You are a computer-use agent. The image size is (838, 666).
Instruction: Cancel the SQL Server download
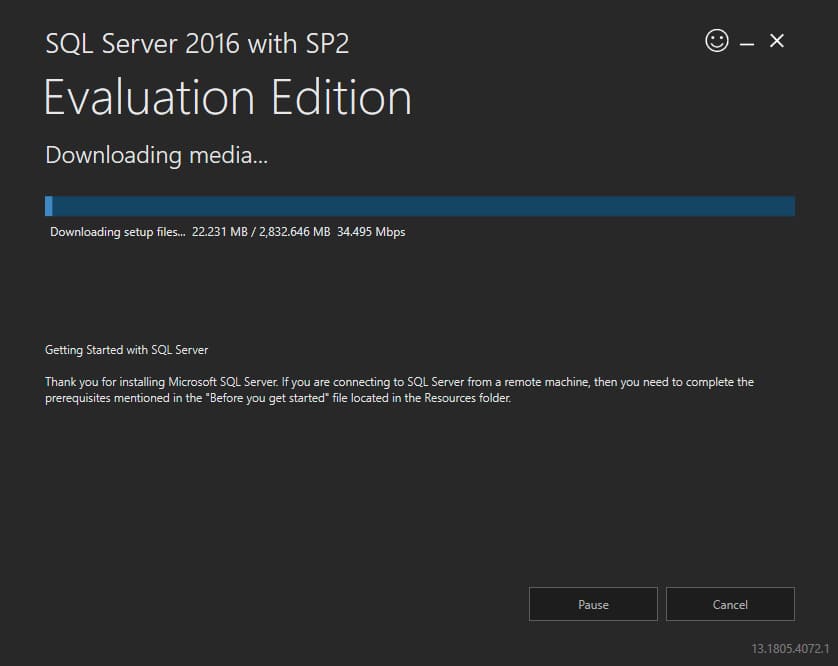click(x=730, y=604)
